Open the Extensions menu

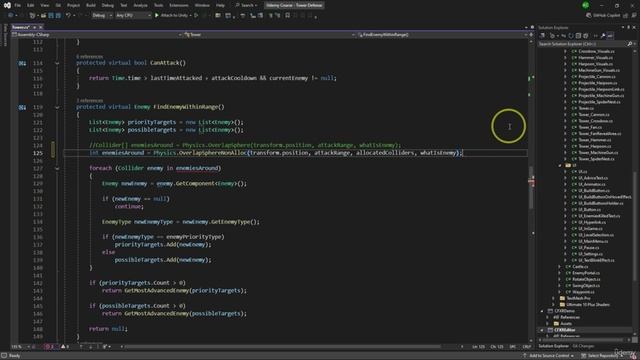[179, 5]
